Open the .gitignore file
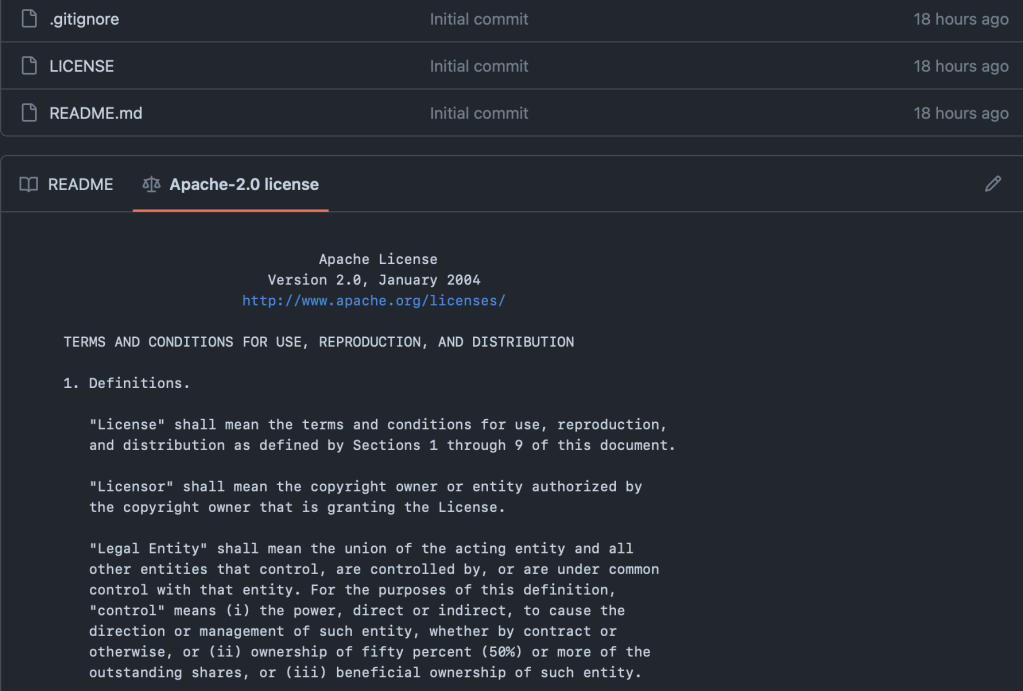This screenshot has height=691, width=1023. [x=84, y=18]
